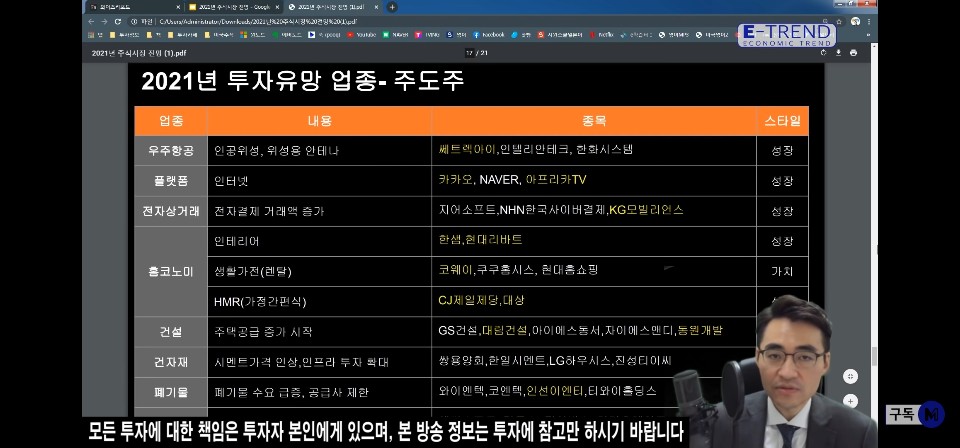Click the '건자재' sector cell
Viewport: 960px width, 448px height.
coord(171,362)
